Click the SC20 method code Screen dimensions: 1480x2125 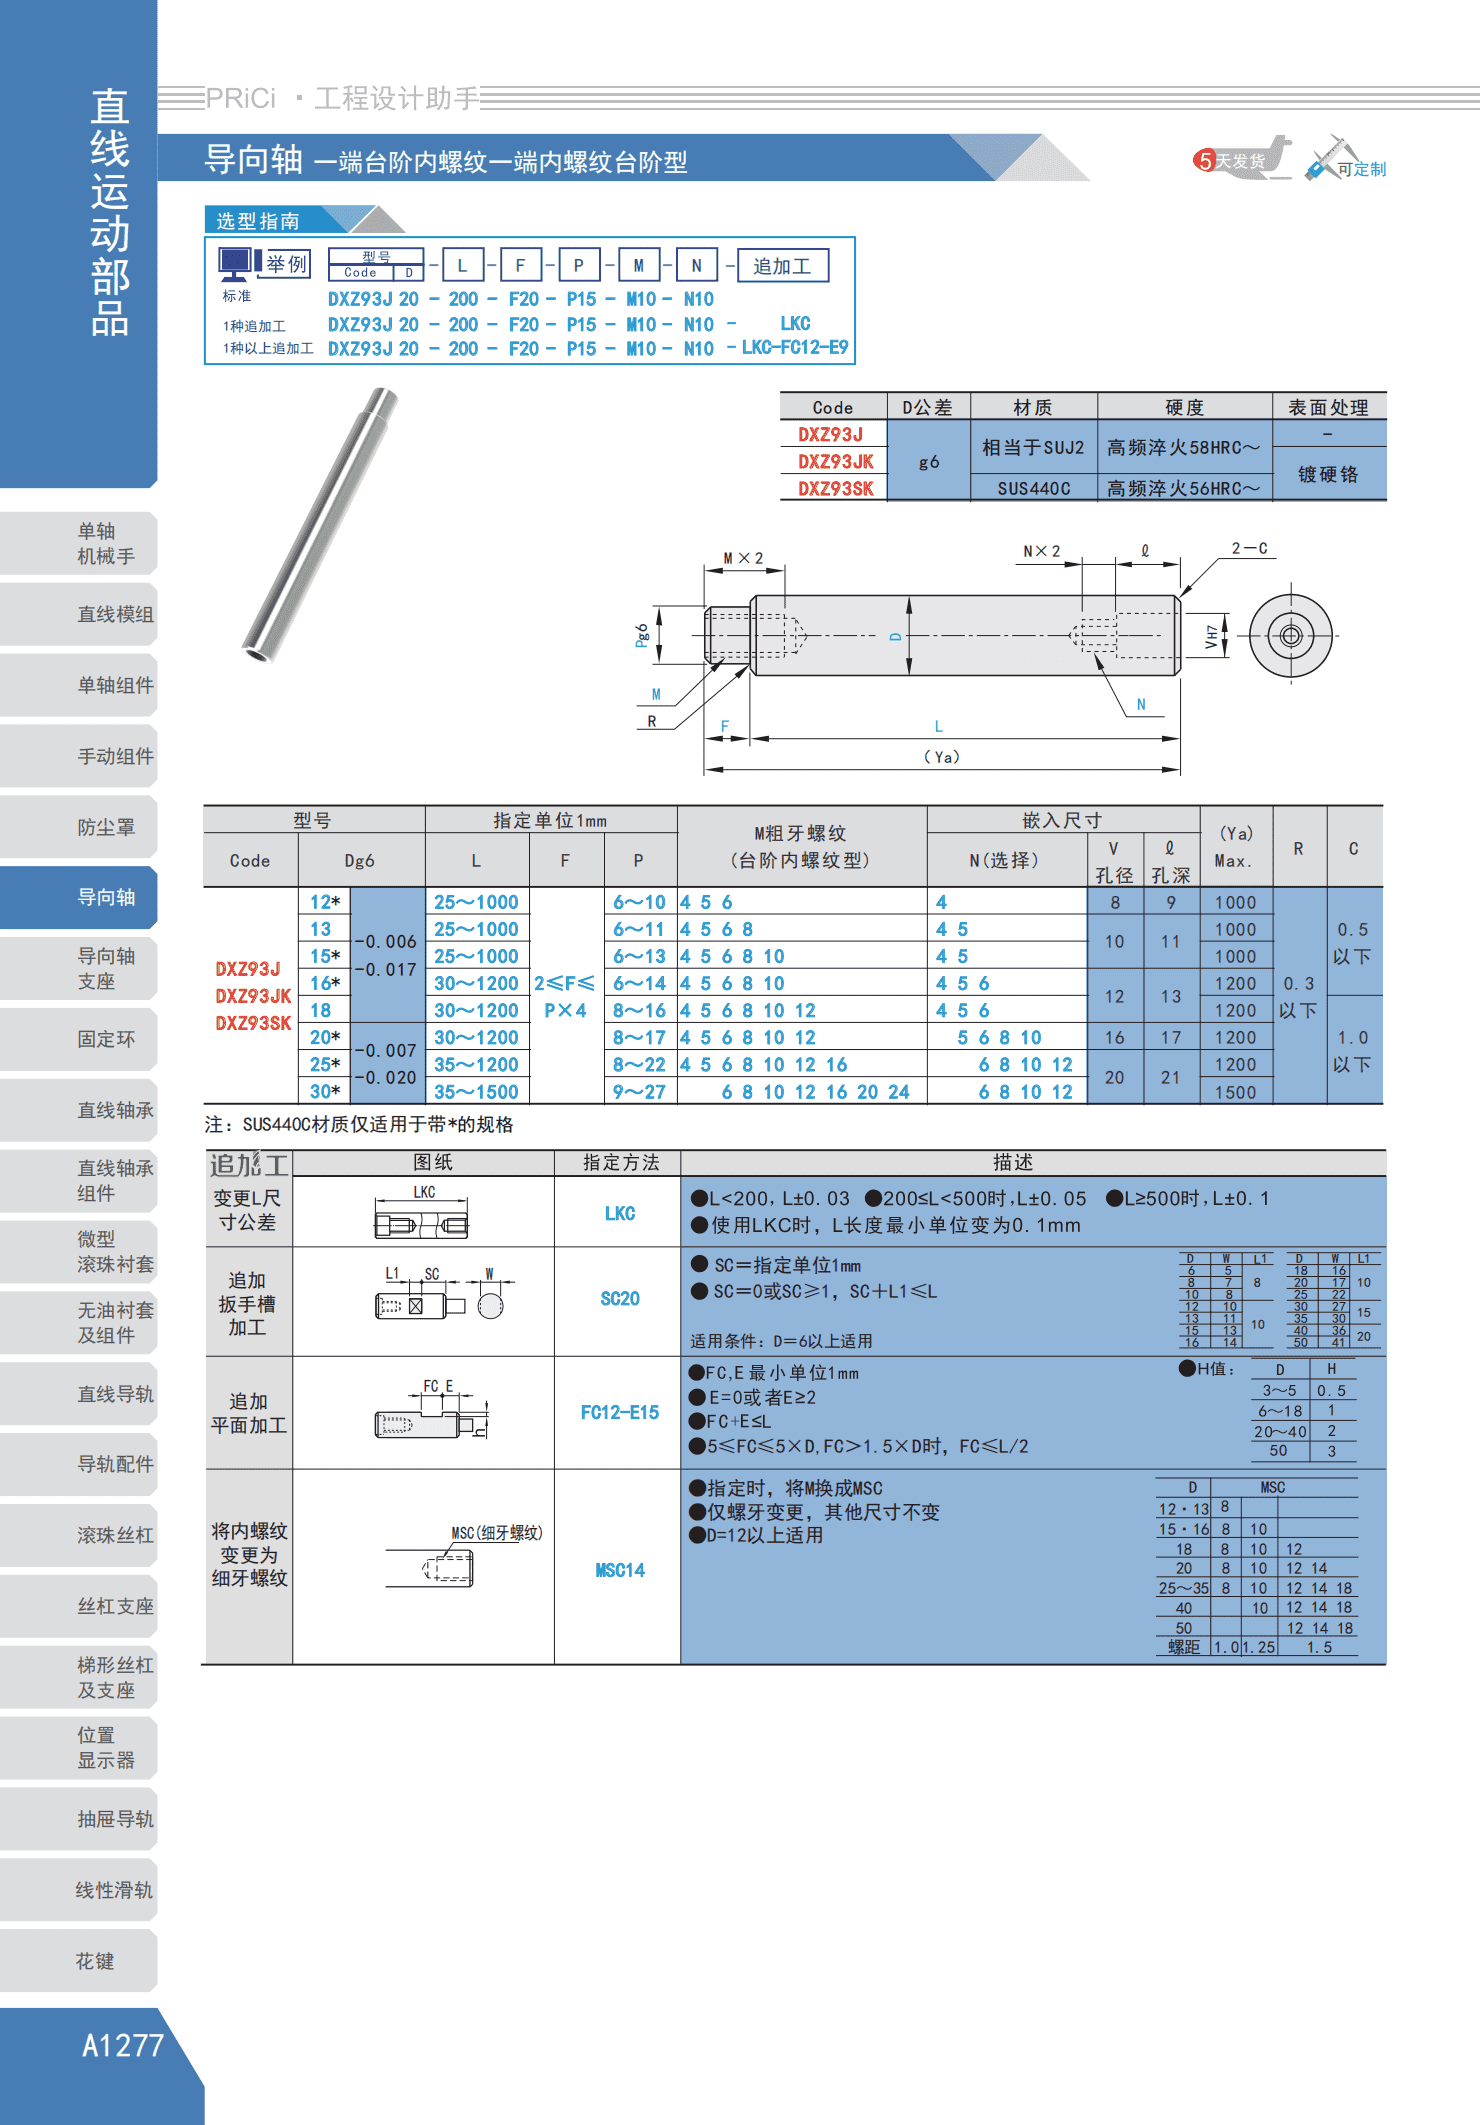620,1298
